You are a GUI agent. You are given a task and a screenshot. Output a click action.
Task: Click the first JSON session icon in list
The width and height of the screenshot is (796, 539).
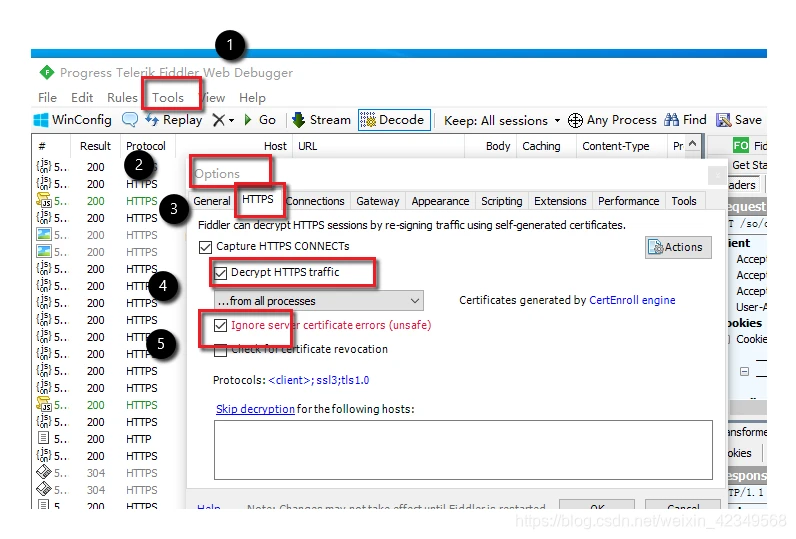point(44,166)
